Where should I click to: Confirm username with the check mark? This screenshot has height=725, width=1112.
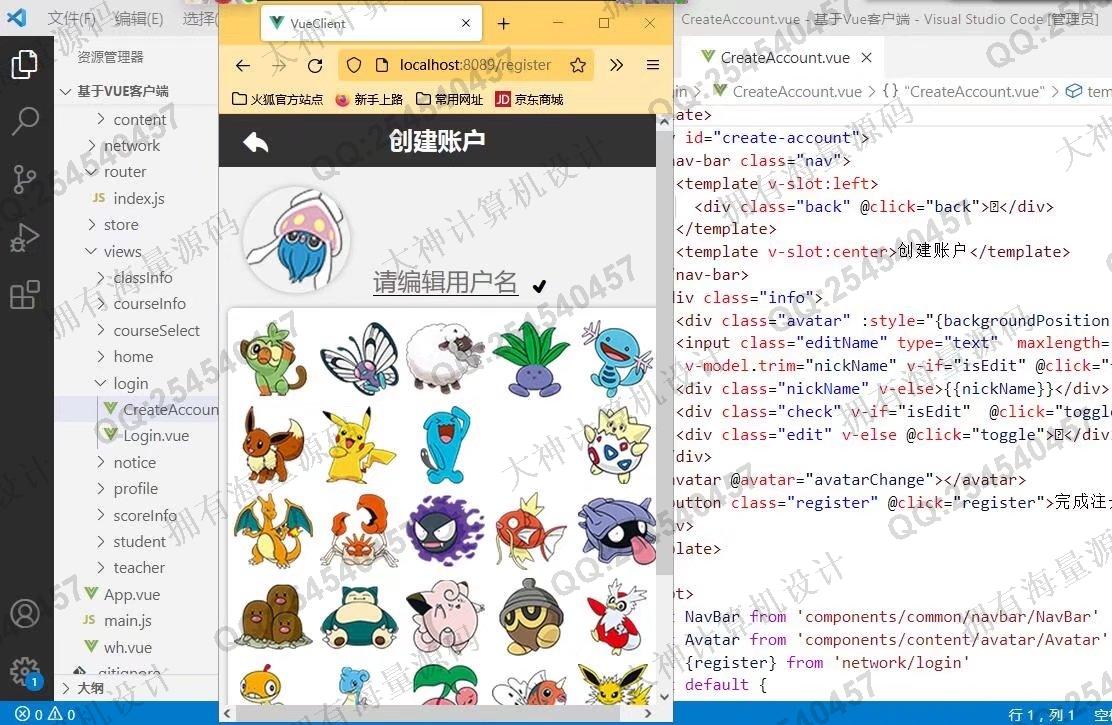(539, 286)
